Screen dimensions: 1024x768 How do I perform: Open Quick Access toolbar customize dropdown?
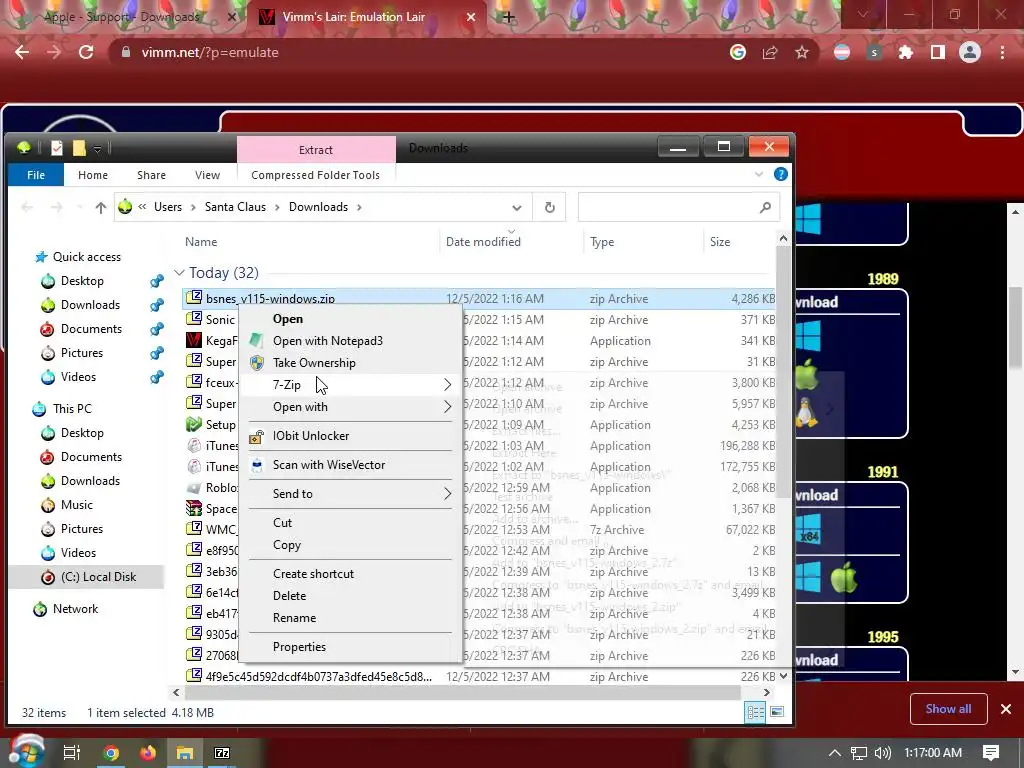(x=97, y=149)
